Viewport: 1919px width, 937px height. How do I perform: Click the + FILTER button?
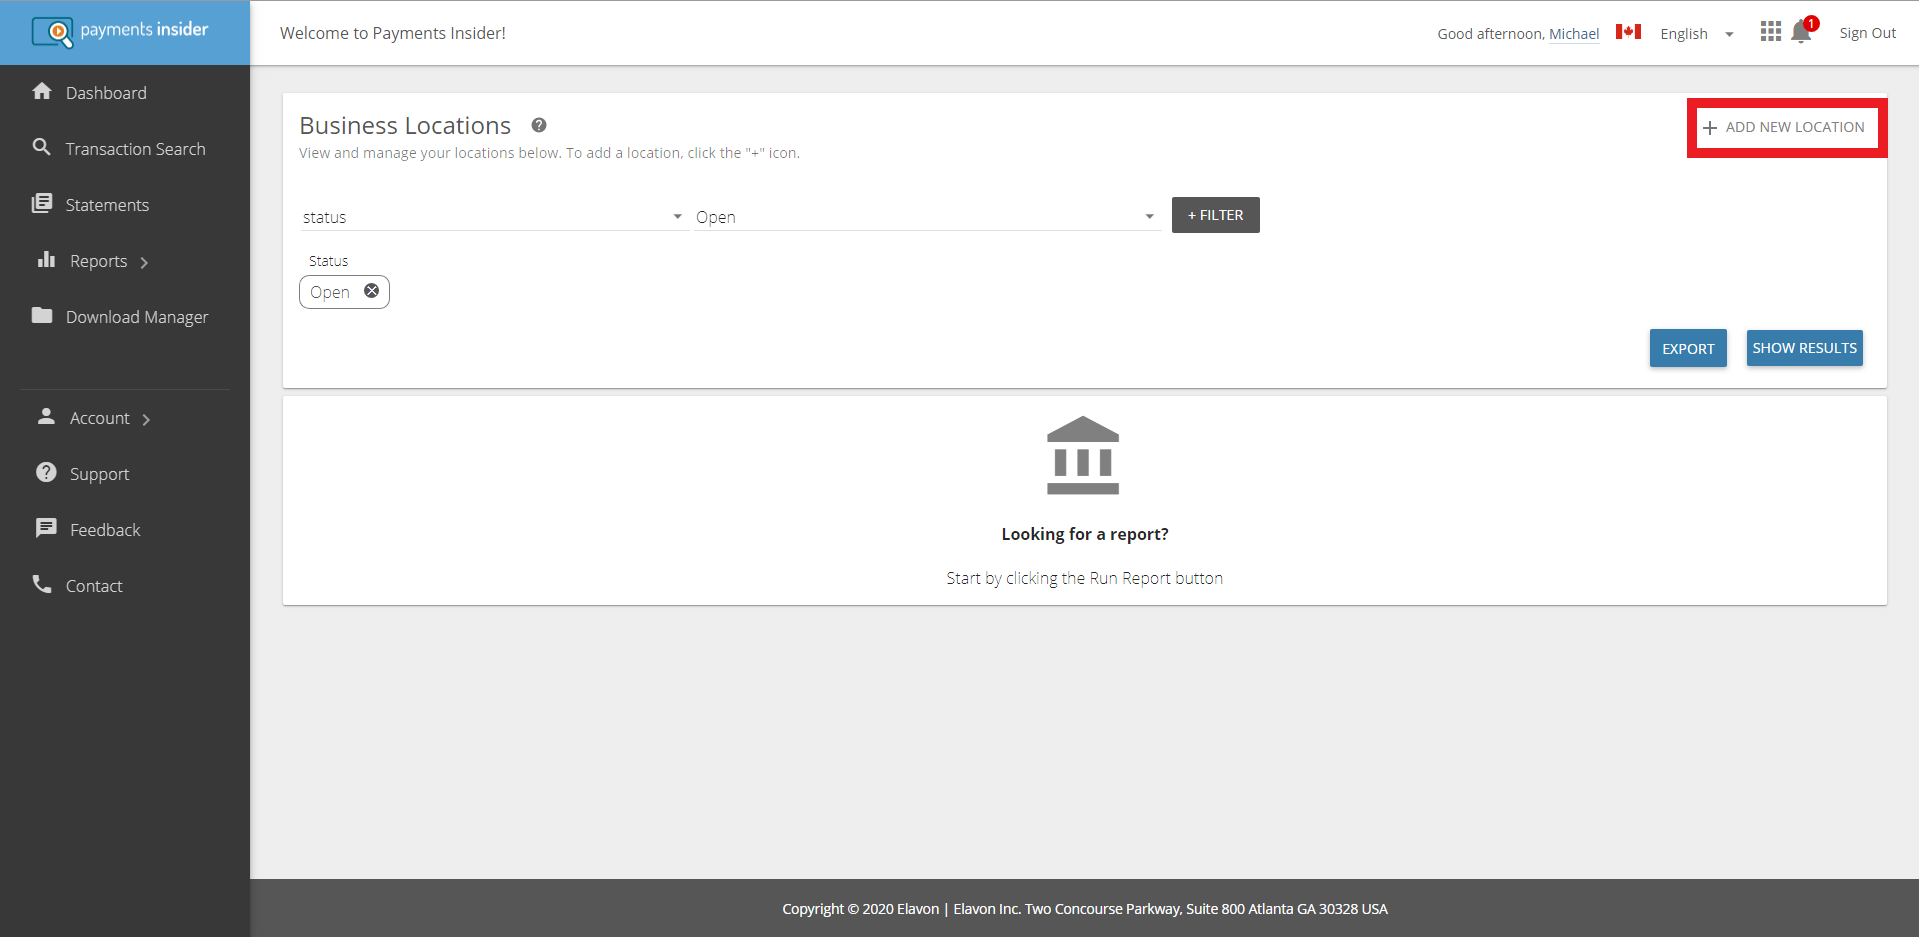pyautogui.click(x=1215, y=215)
